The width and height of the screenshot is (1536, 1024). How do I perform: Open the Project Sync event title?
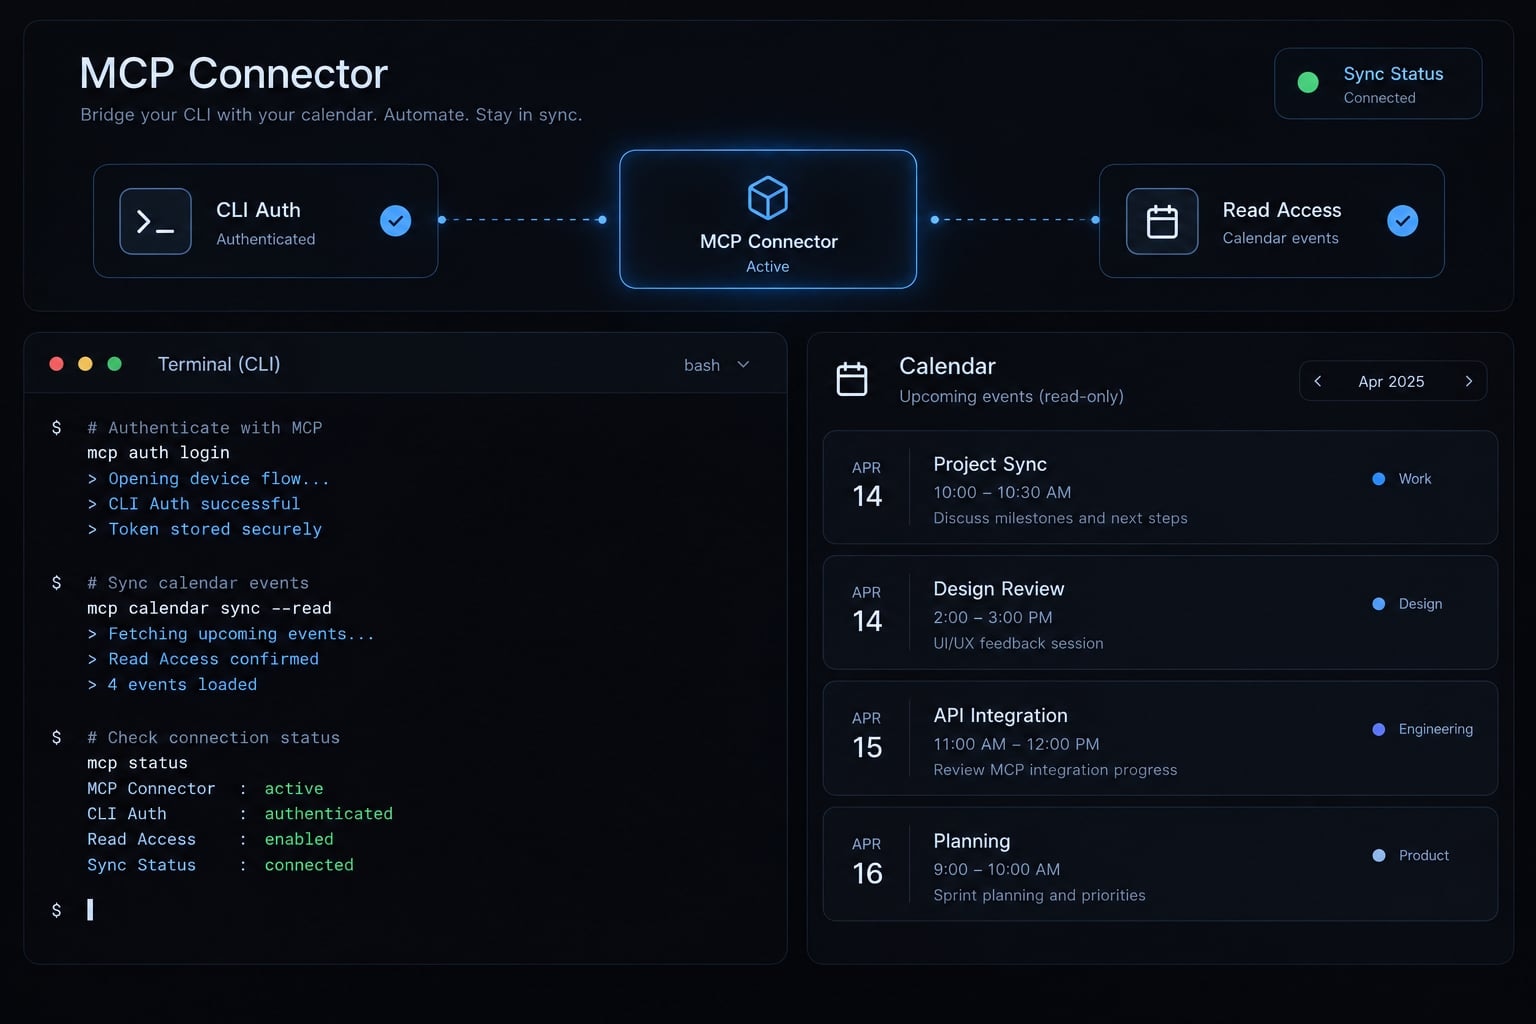point(990,465)
